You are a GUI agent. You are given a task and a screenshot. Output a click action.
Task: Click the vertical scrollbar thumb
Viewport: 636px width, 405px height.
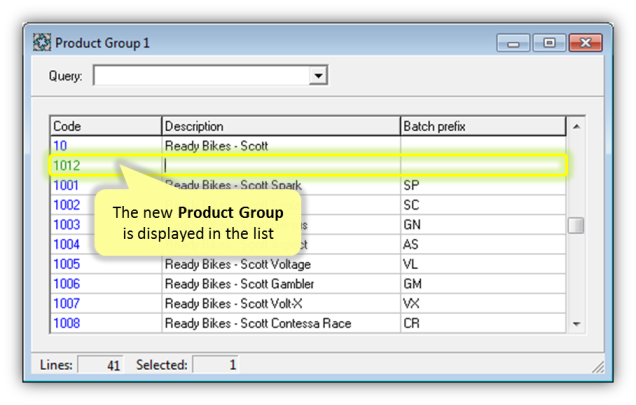point(576,226)
